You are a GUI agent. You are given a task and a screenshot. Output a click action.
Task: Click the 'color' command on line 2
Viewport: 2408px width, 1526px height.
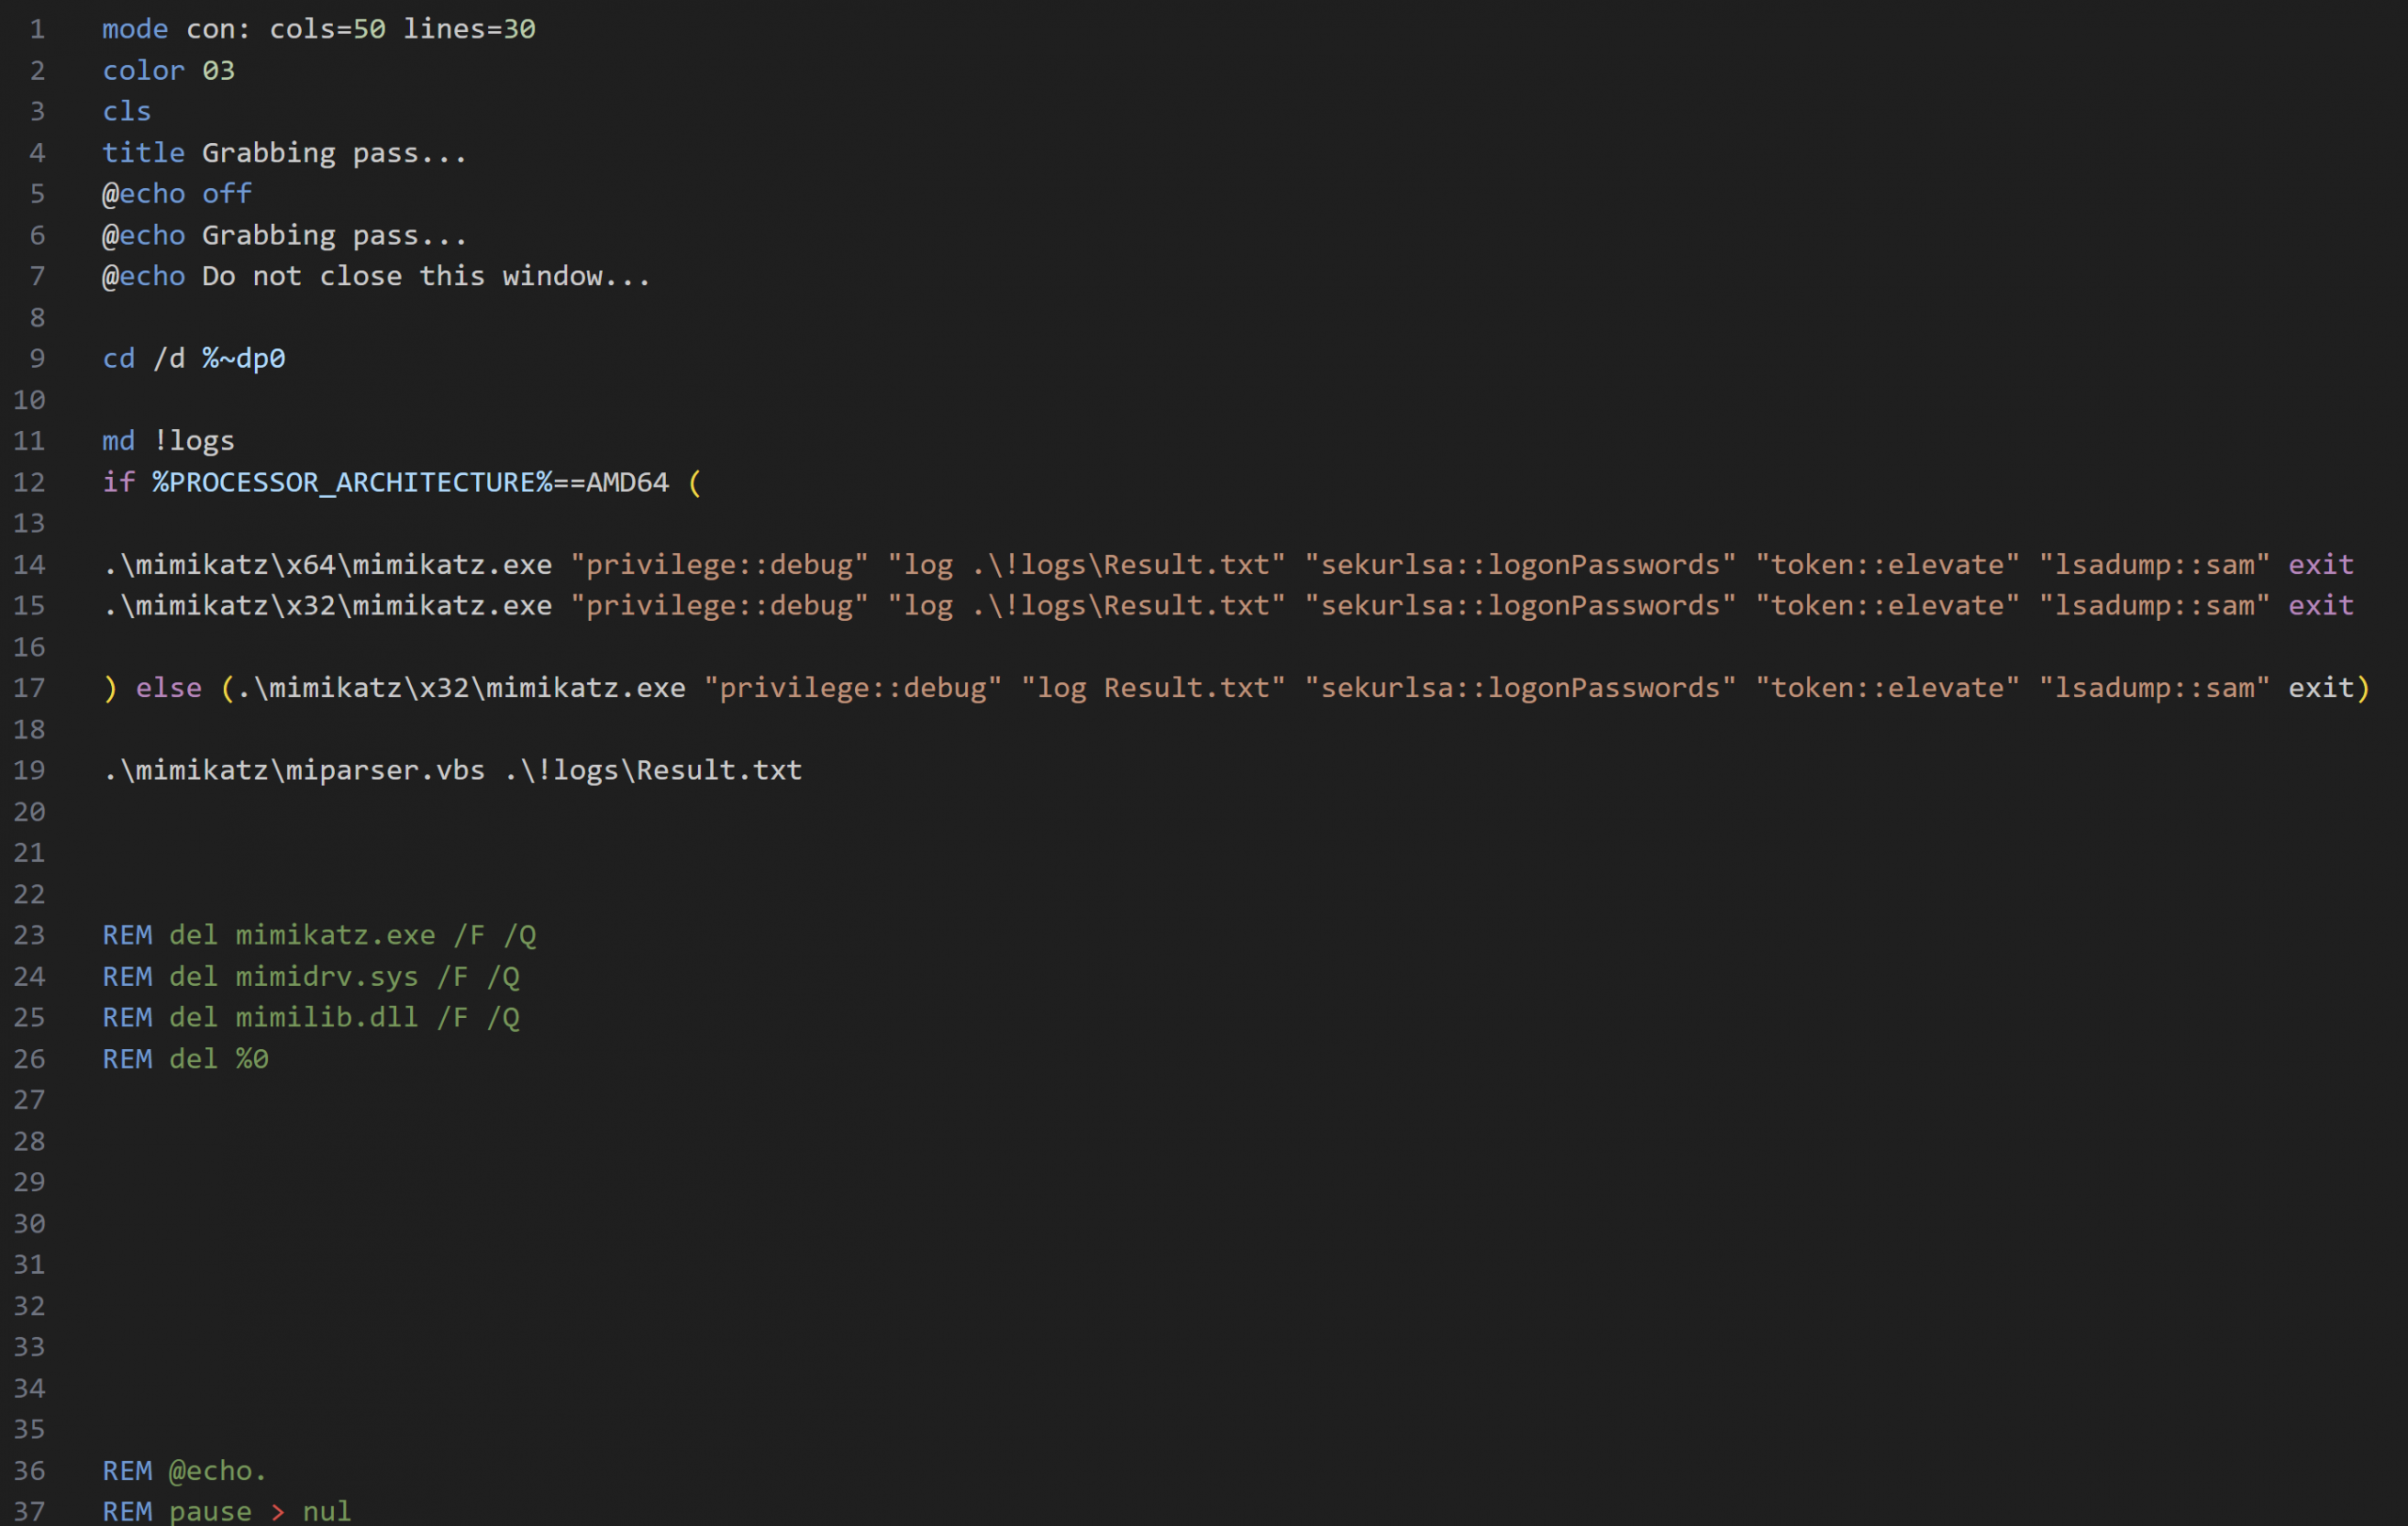(x=143, y=70)
